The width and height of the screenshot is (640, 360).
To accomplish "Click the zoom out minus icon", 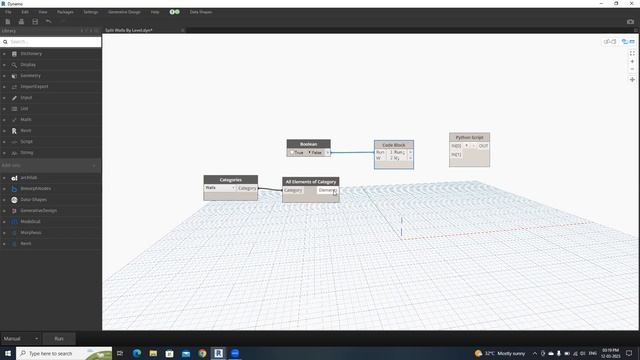I will 632,69.
